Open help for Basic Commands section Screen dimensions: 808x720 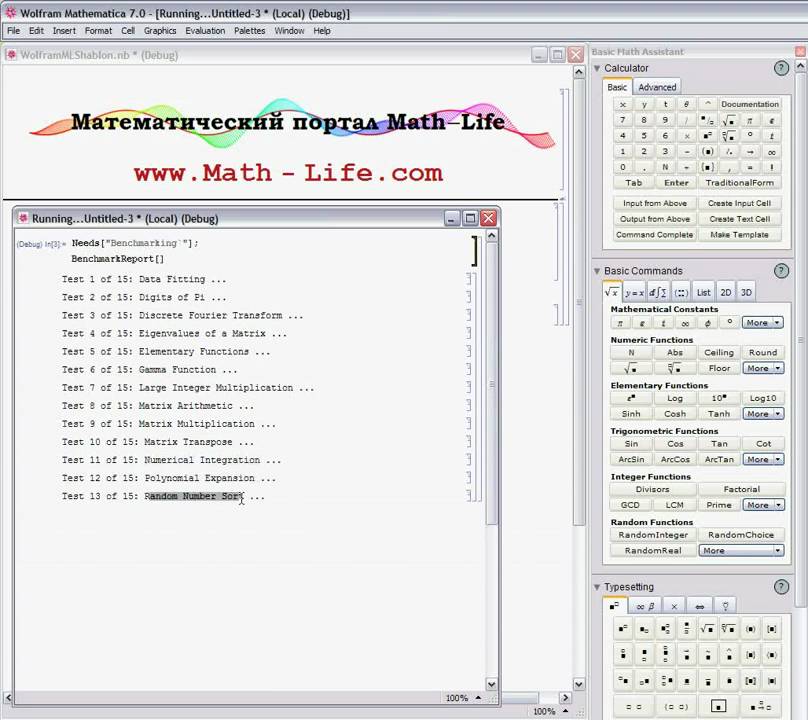[x=781, y=271]
